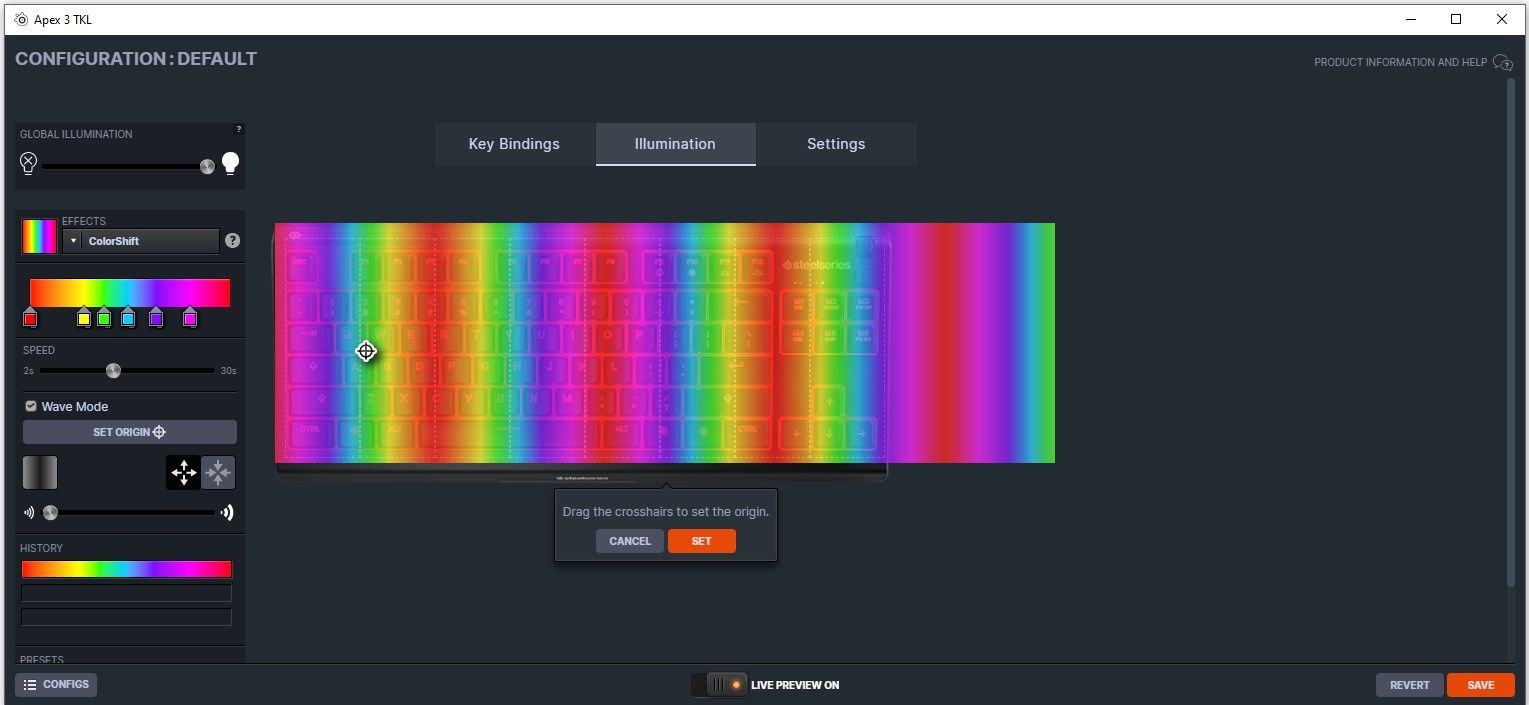Open the ColorShift effects dropdown
The height and width of the screenshot is (705, 1529).
[x=141, y=241]
